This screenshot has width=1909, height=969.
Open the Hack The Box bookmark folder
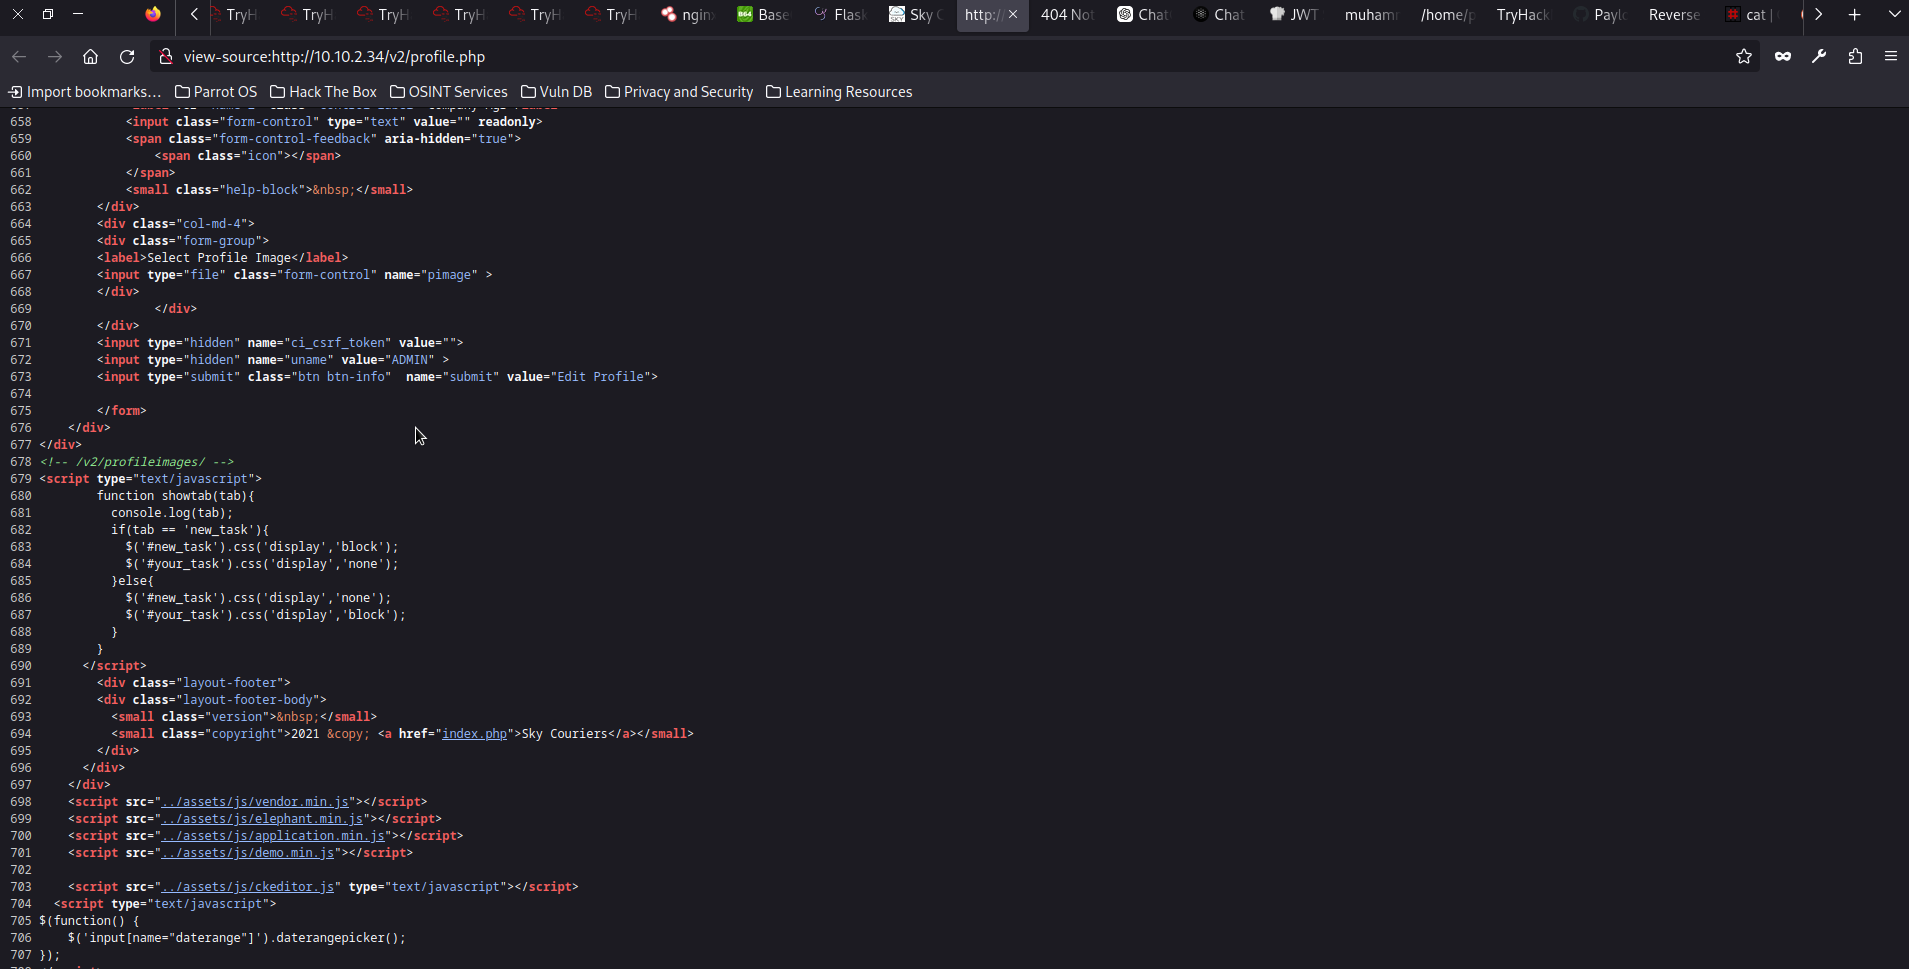point(324,92)
